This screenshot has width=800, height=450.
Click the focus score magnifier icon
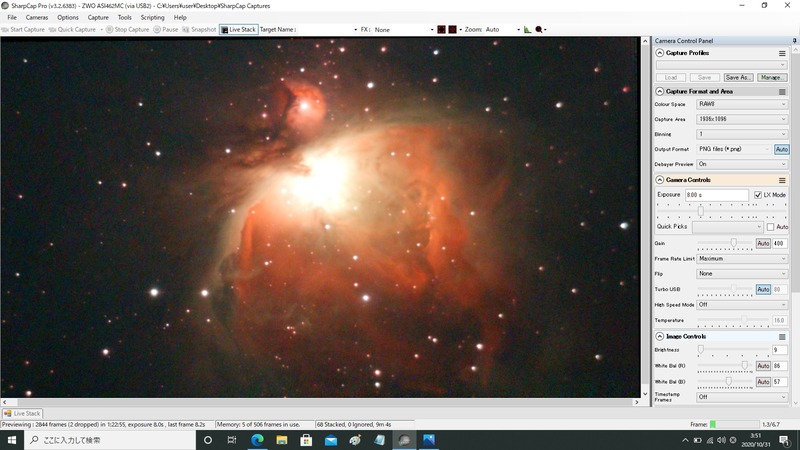[x=539, y=30]
